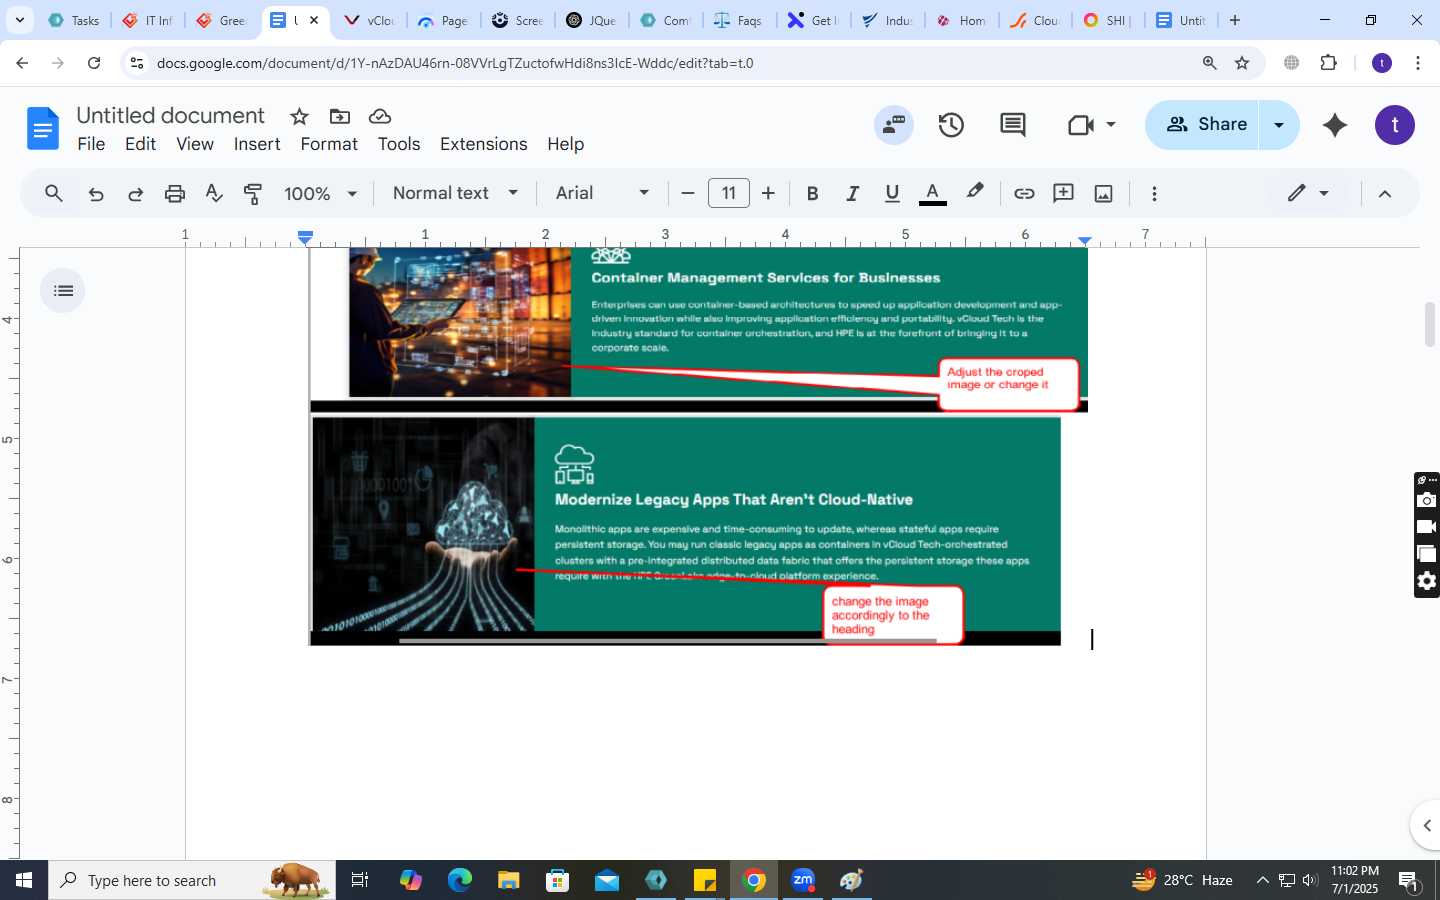The height and width of the screenshot is (900, 1440).
Task: Print the document
Action: pos(175,193)
